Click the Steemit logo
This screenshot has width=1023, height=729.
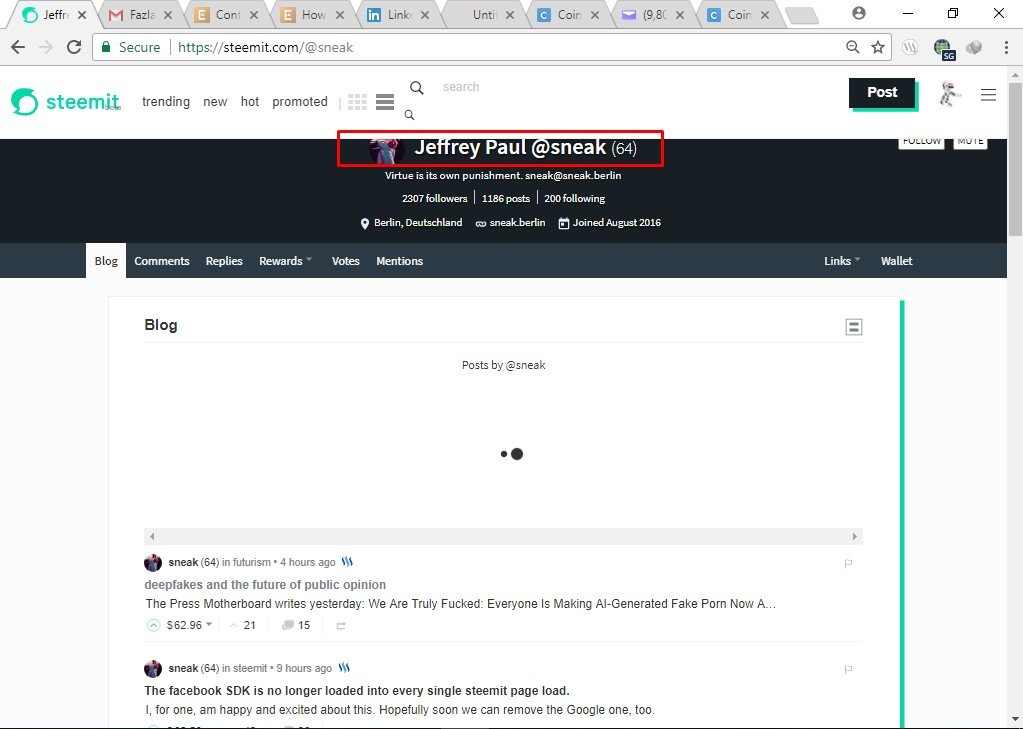(x=66, y=102)
